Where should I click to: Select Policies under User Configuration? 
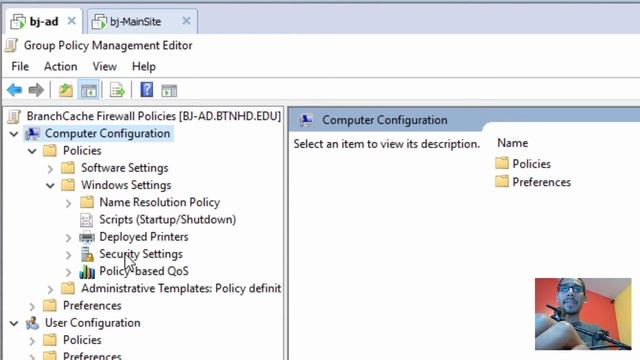point(82,340)
